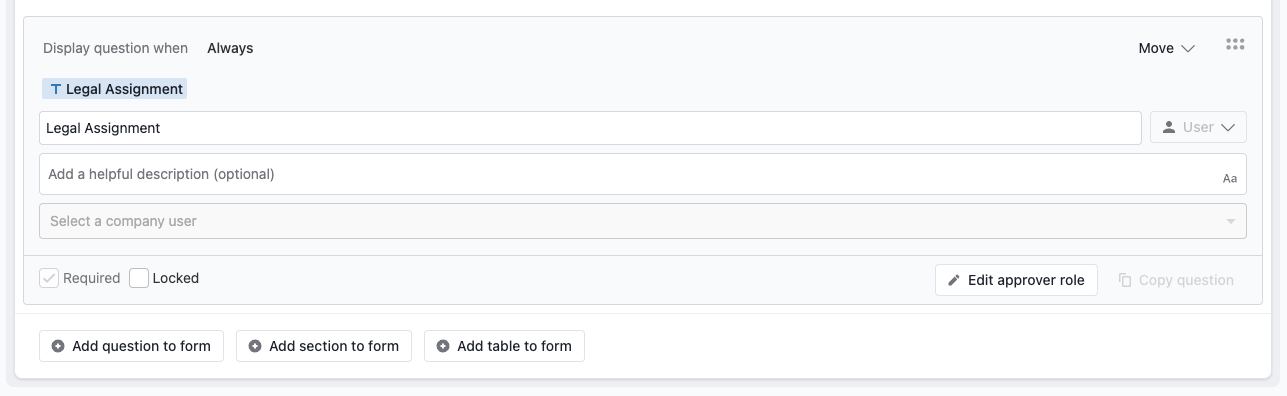
Task: Click the pencil icon on Edit approver role
Action: click(954, 280)
